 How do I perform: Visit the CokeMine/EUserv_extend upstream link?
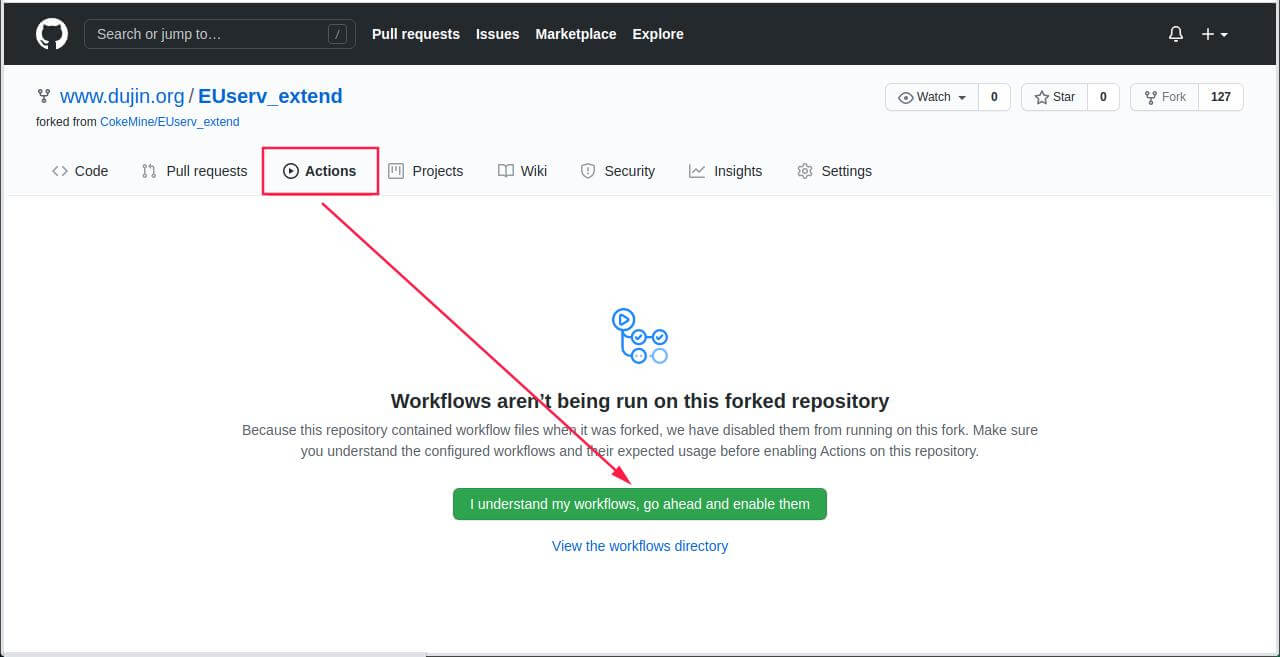[x=169, y=121]
